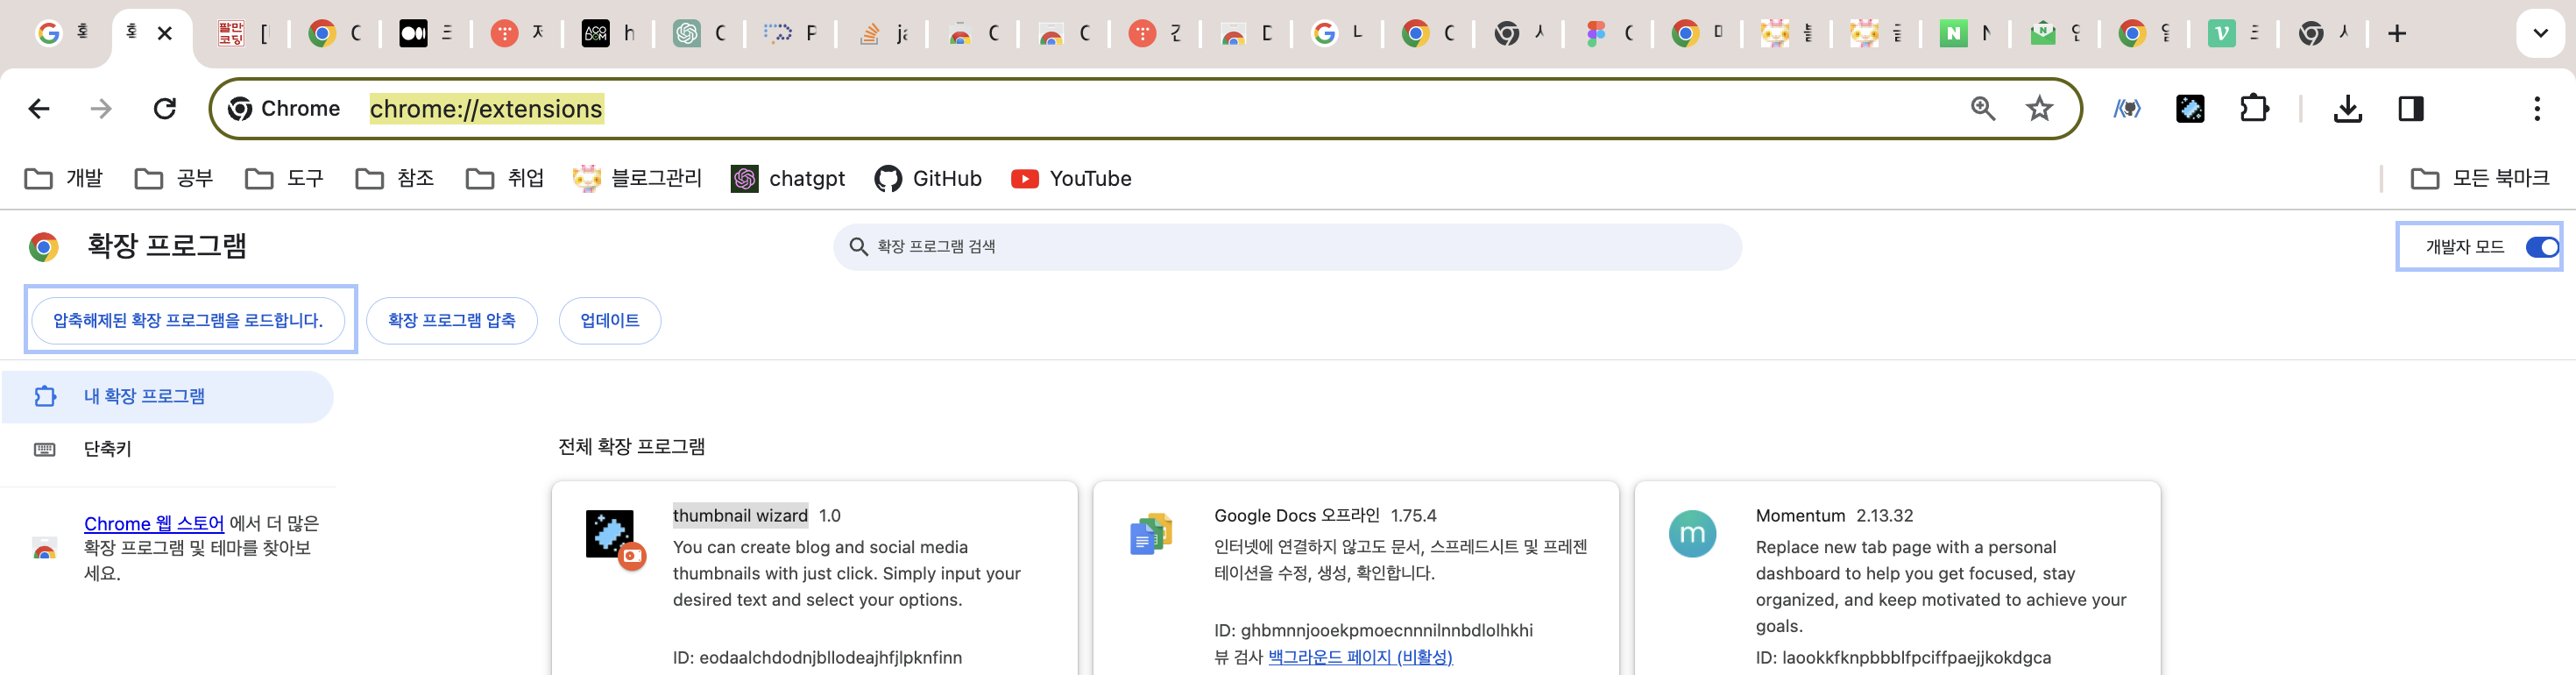
Task: Click the keyboard icon beside 단축키
Action: (x=45, y=450)
